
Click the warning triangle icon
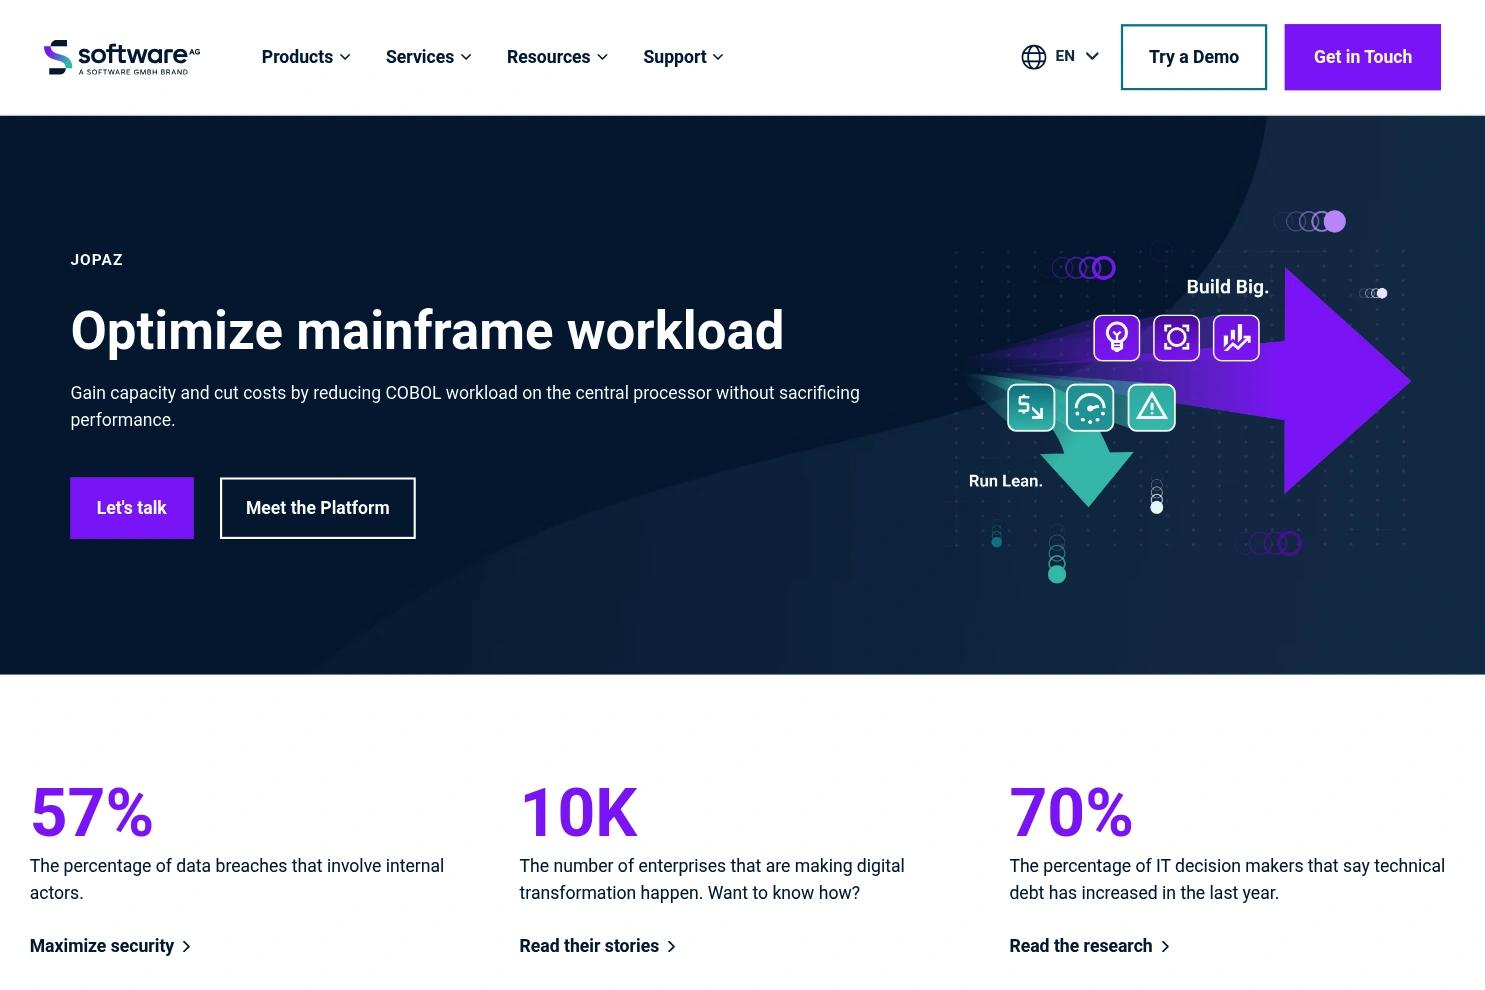pos(1151,407)
